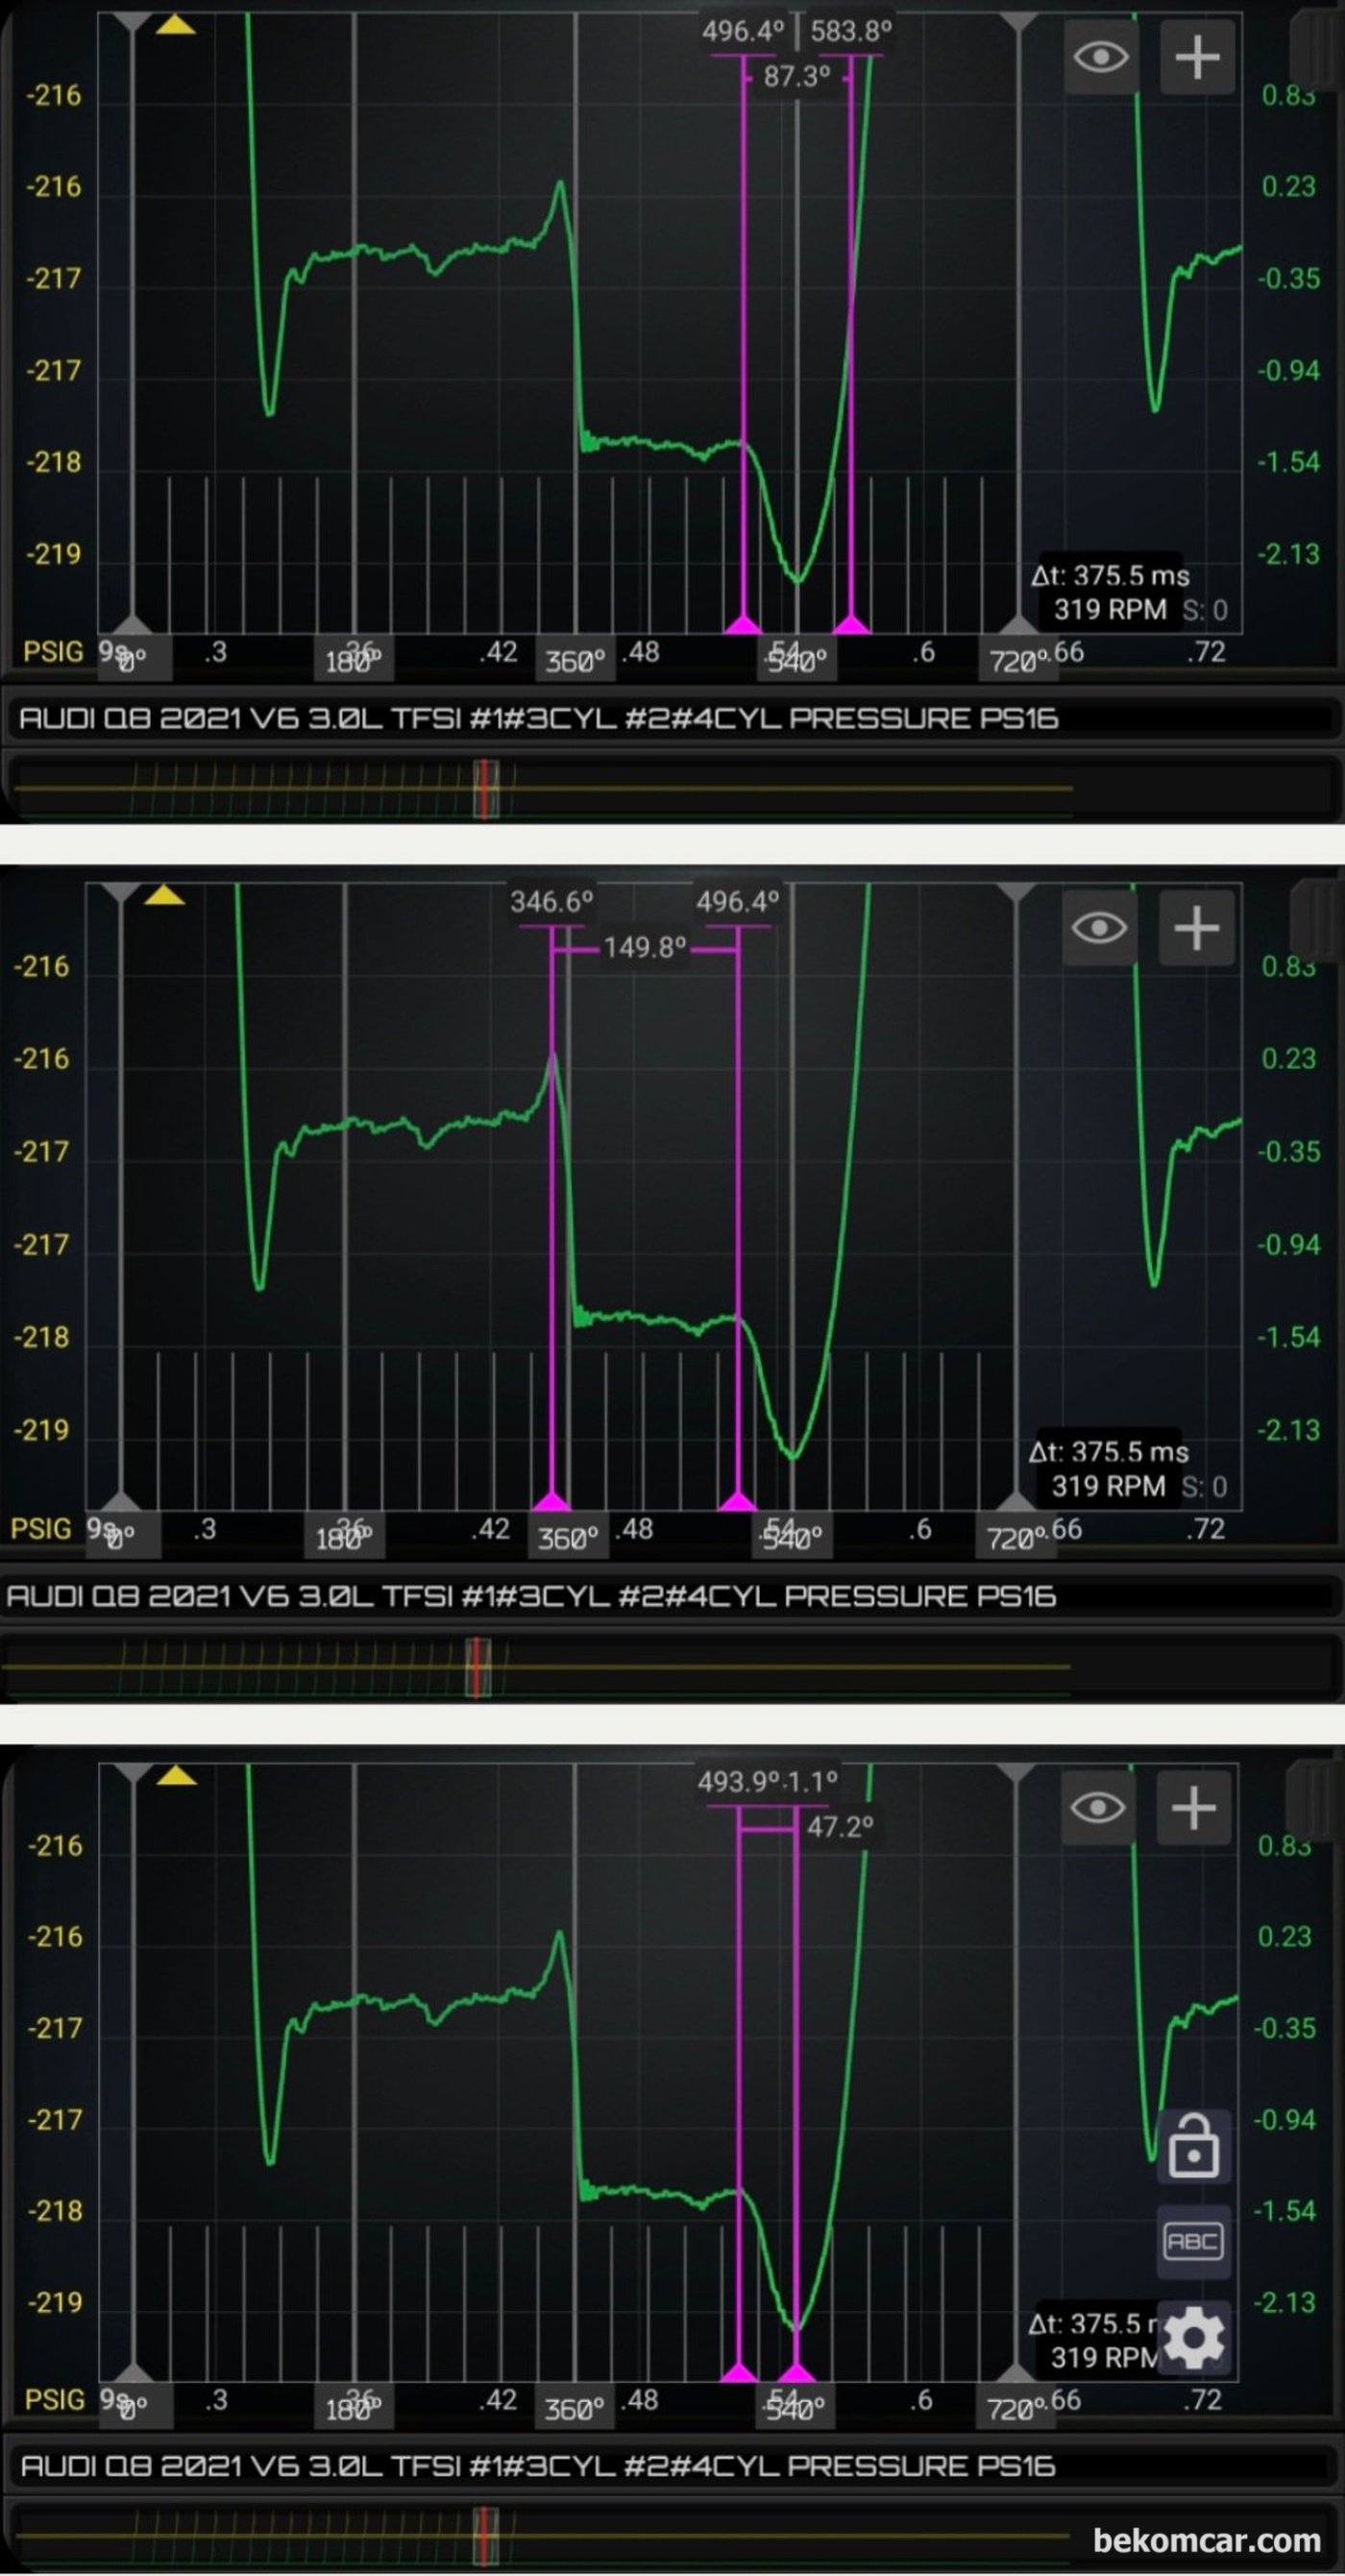This screenshot has height=2576, width=1345.
Task: Click the S: 0 readout in the 149.8° panel
Action: [1204, 1487]
